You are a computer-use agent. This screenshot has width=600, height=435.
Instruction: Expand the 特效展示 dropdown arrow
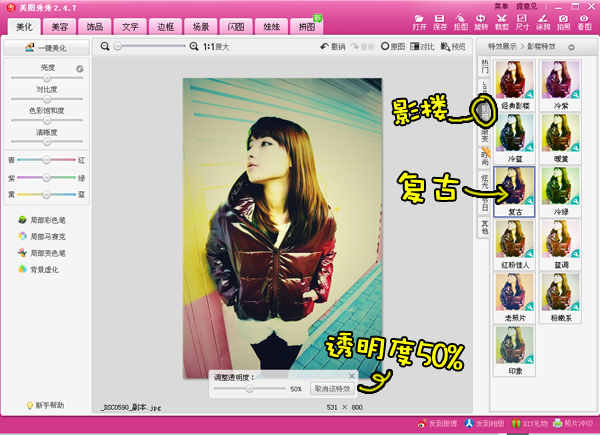[571, 47]
